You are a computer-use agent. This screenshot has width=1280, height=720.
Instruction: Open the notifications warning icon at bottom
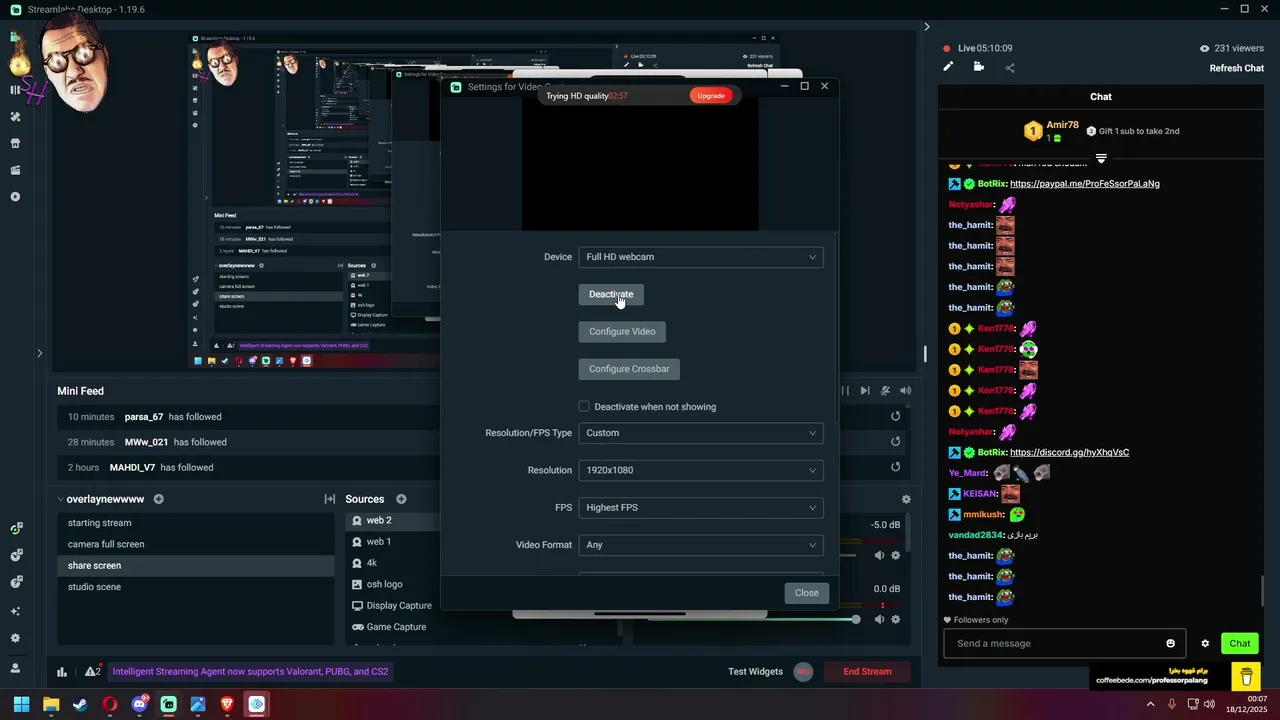coord(92,672)
